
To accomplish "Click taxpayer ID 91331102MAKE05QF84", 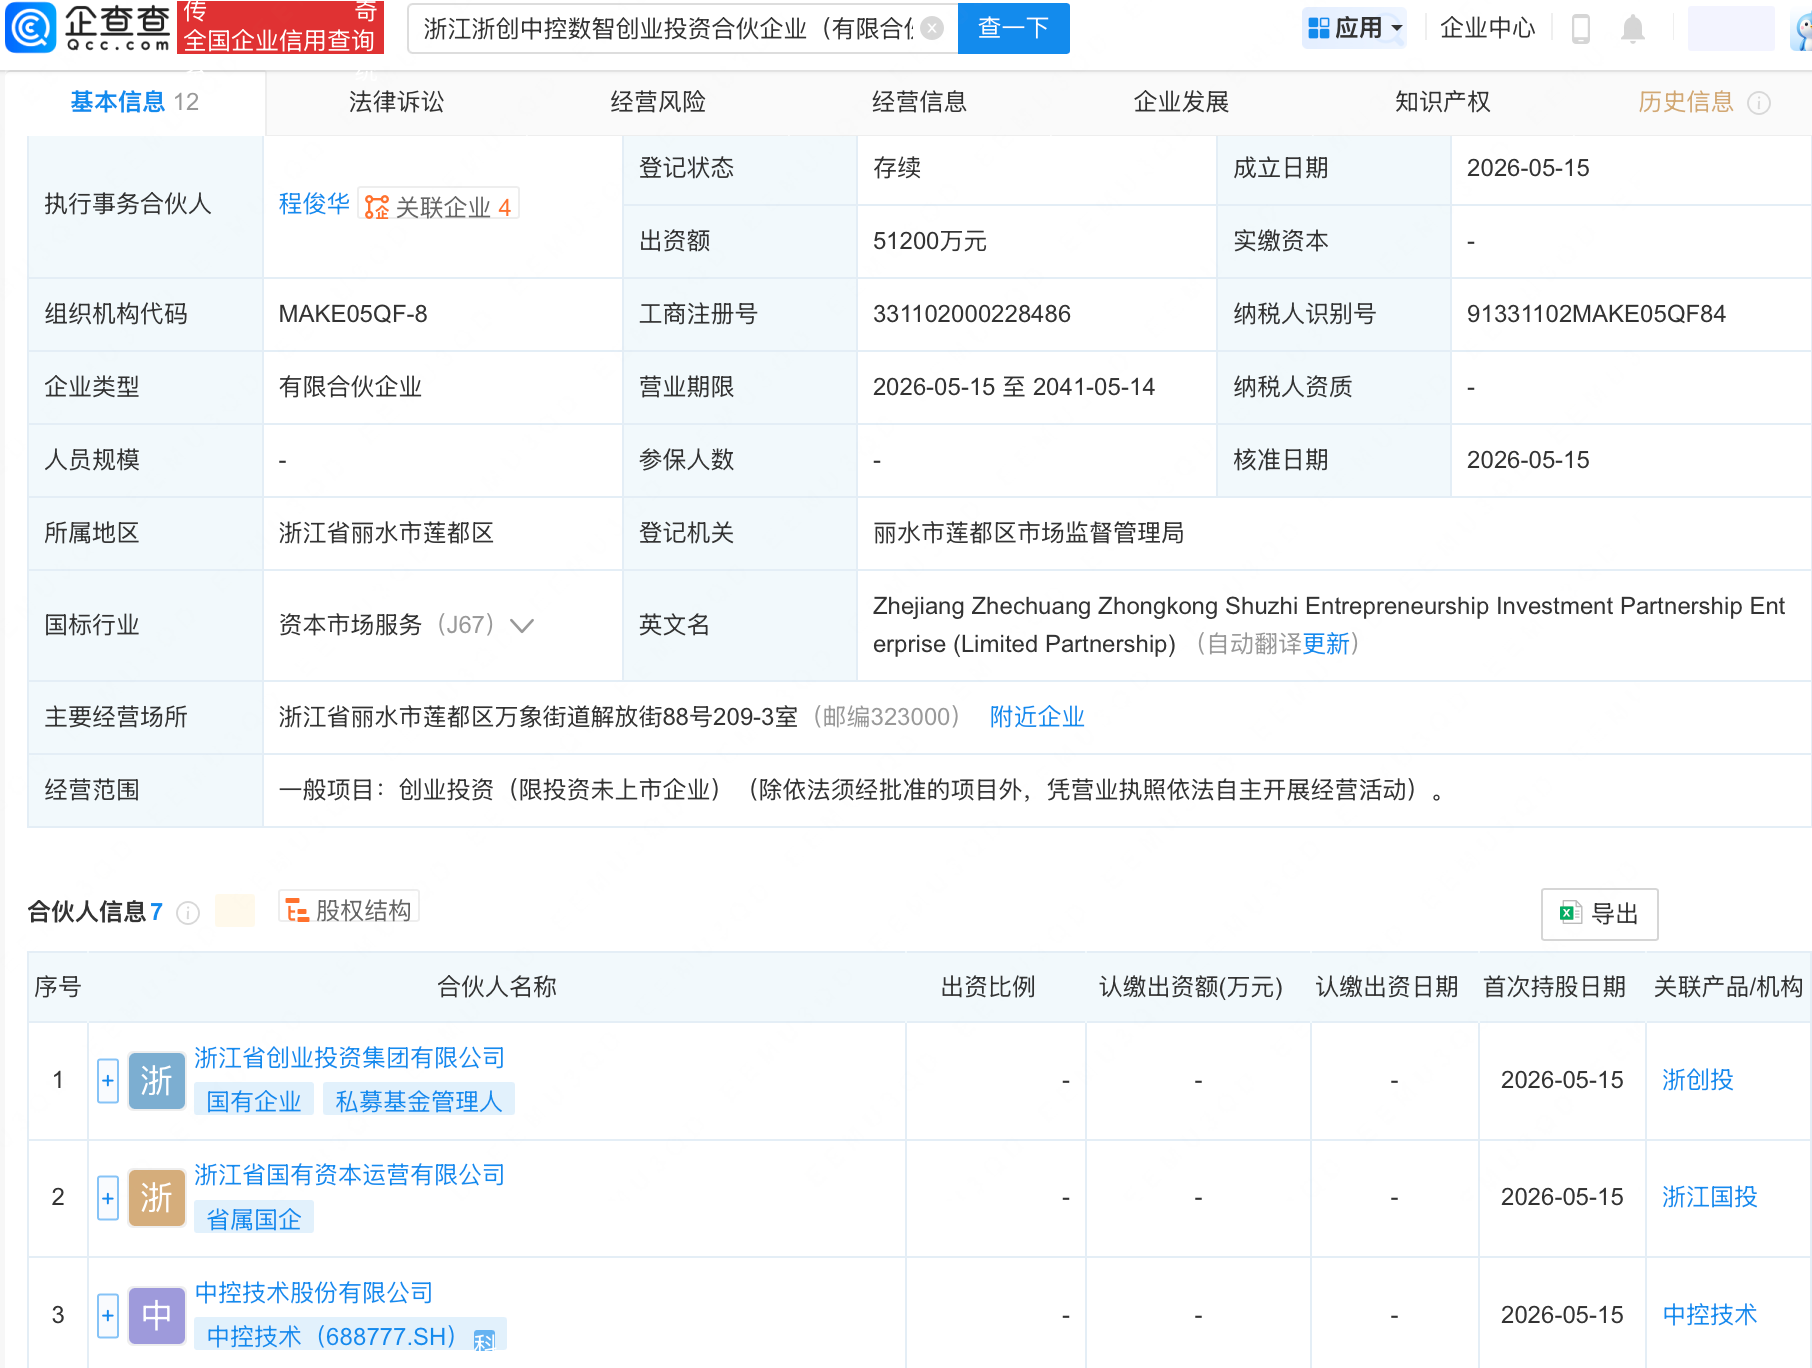I will click(x=1596, y=314).
